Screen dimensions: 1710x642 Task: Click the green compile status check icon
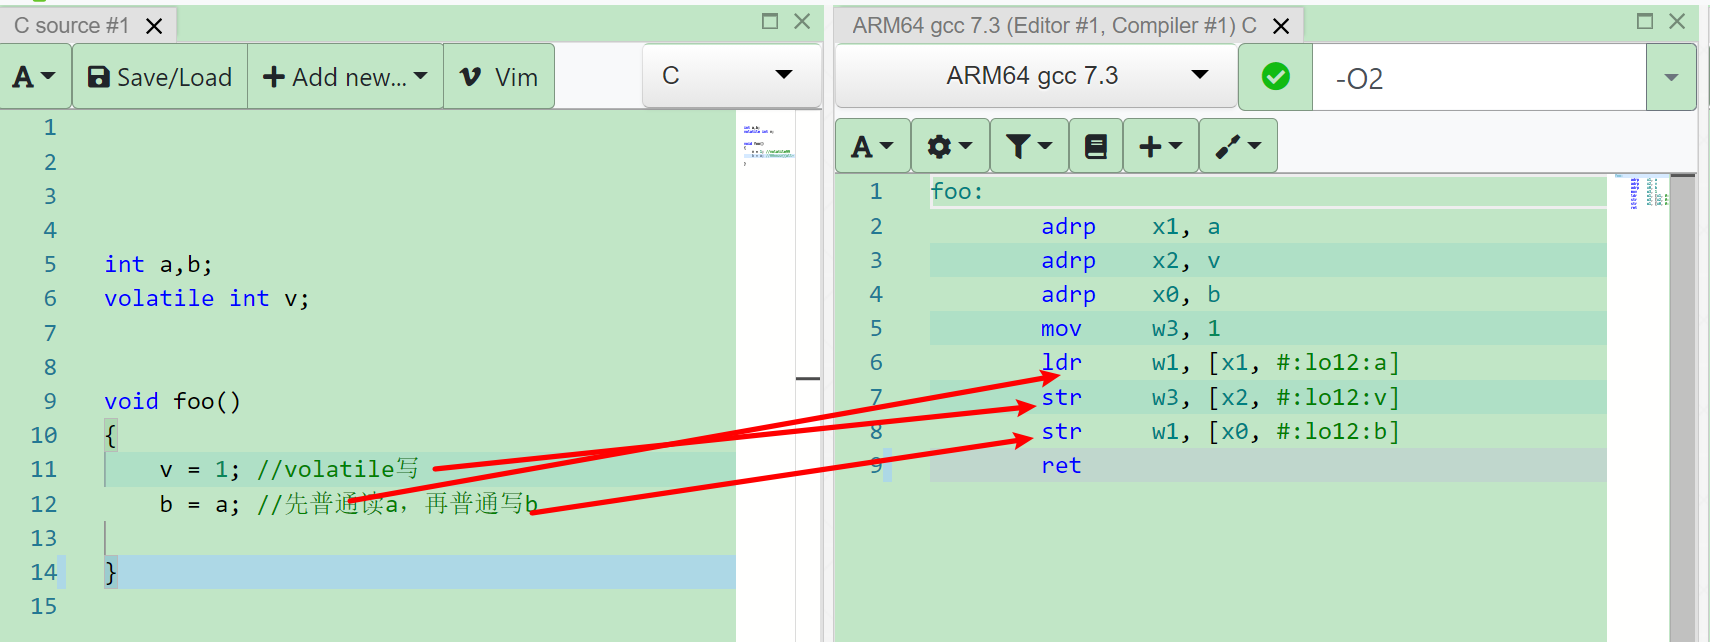coord(1275,76)
